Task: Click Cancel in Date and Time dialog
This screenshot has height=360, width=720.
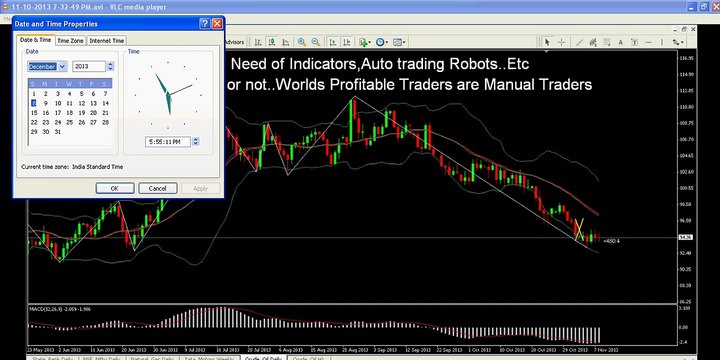Action: click(158, 188)
